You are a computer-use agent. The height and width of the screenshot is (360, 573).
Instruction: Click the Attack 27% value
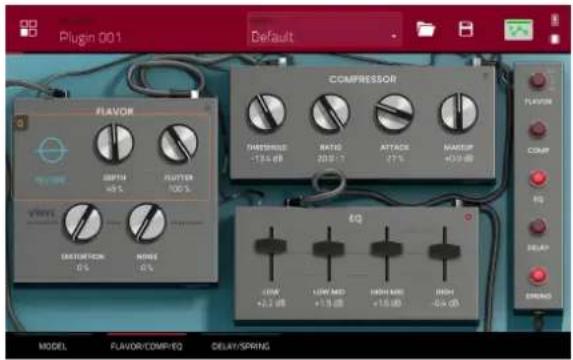(395, 159)
